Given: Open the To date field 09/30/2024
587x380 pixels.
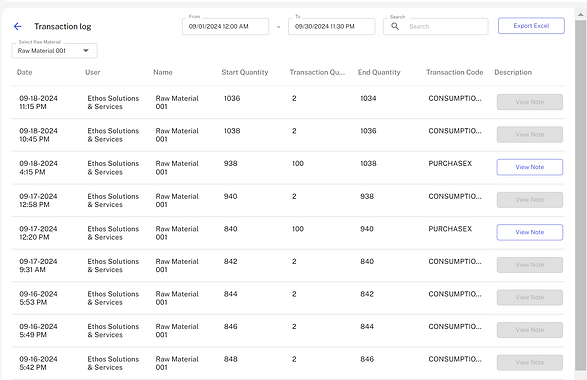Looking at the screenshot, I should [332, 26].
